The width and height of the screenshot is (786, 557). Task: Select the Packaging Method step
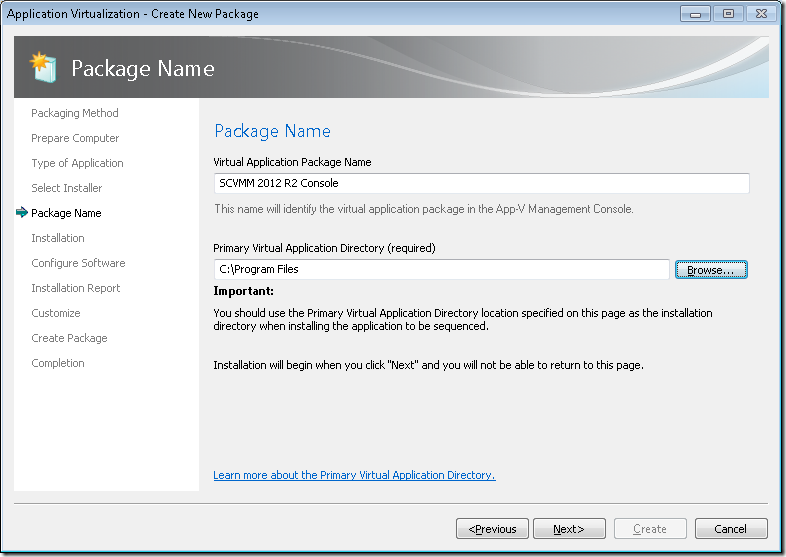75,113
